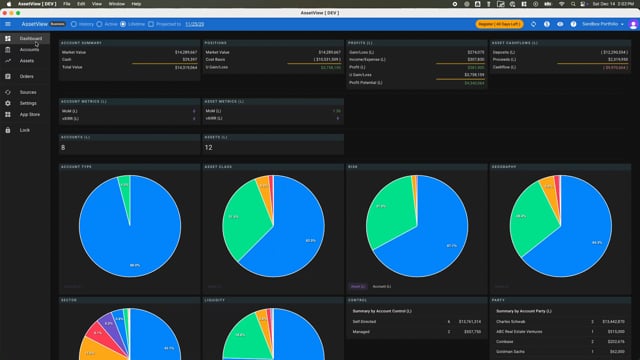Click the macOS menu bar date and time
Image resolution: width=640 pixels, height=360 pixels.
click(x=613, y=4)
